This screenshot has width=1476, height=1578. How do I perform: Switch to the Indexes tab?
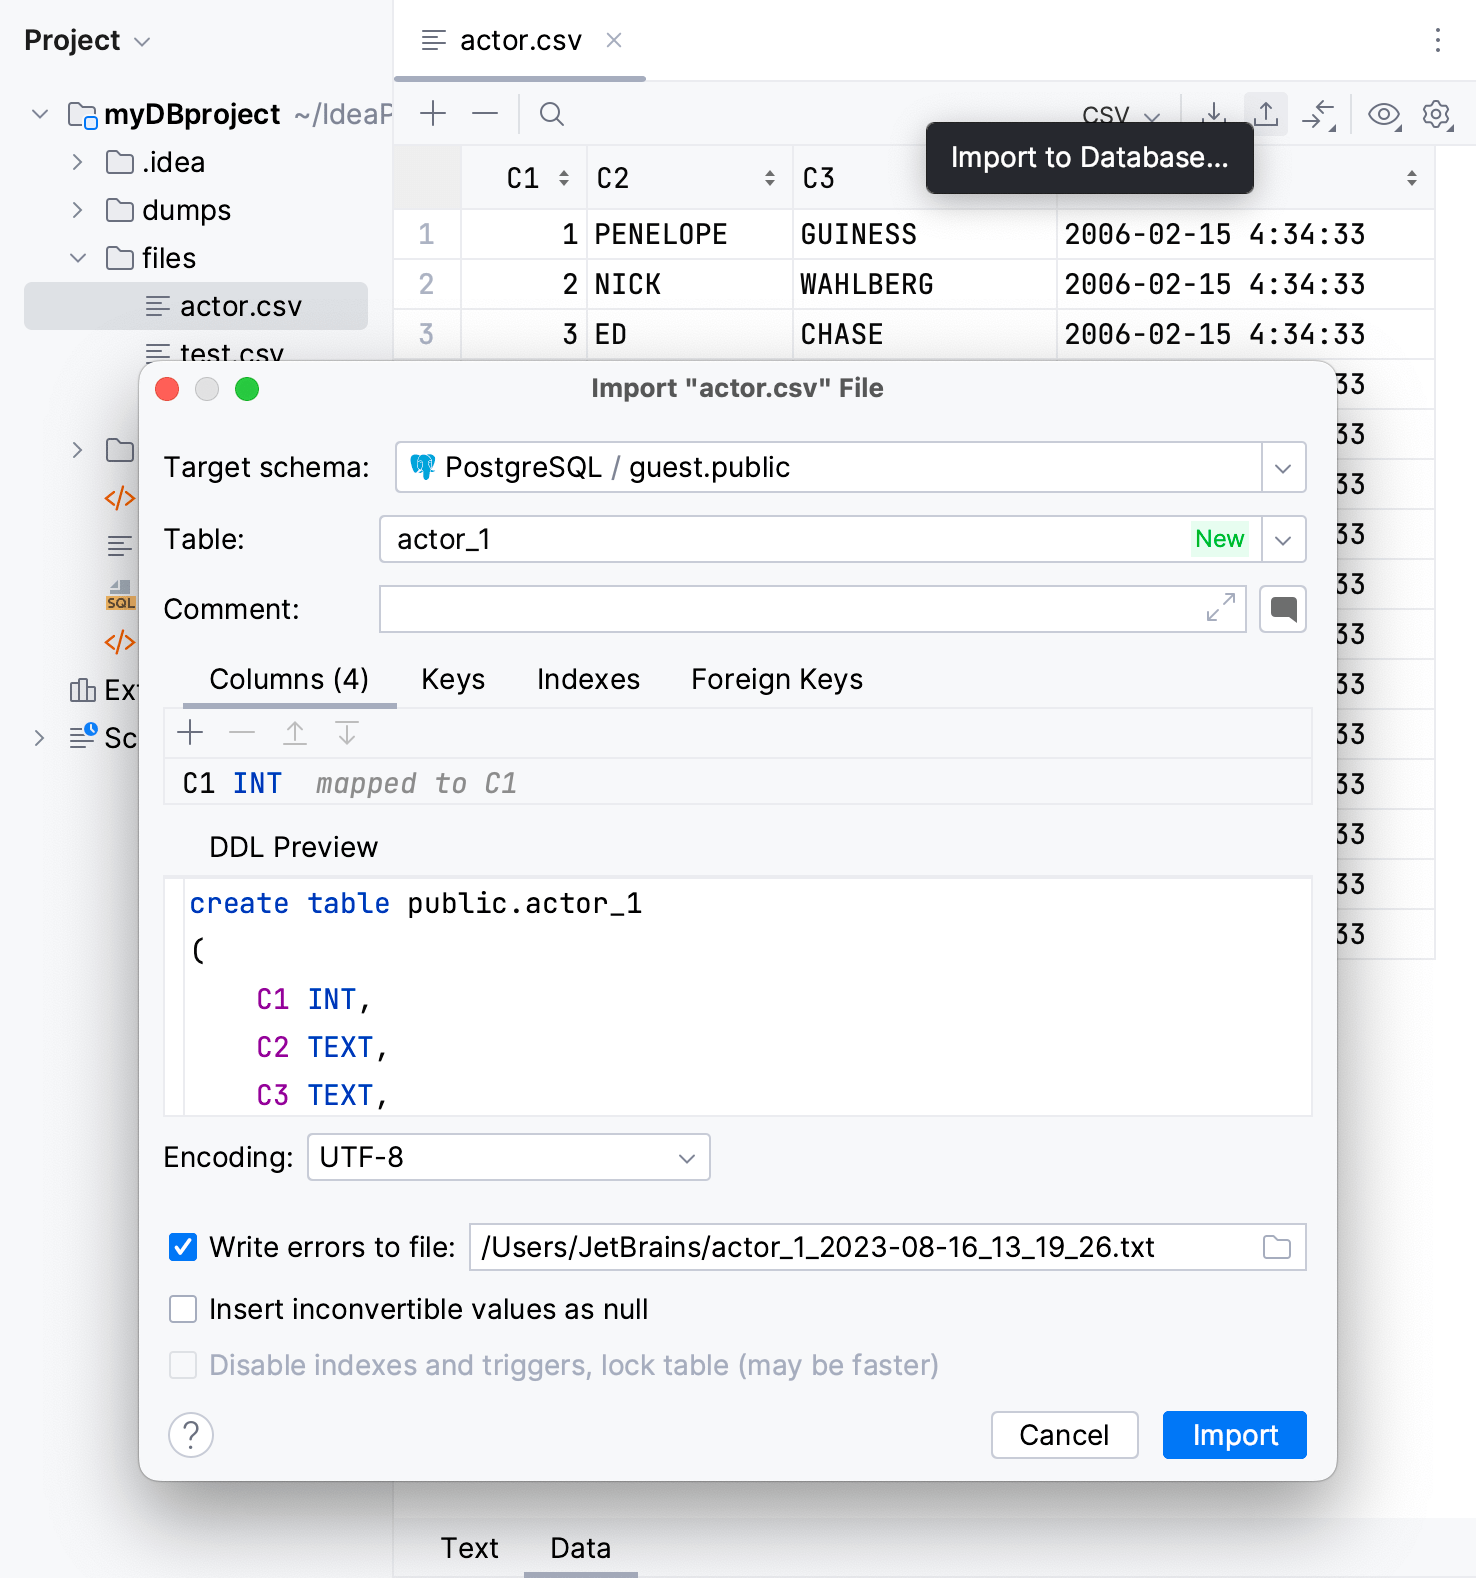tap(588, 680)
